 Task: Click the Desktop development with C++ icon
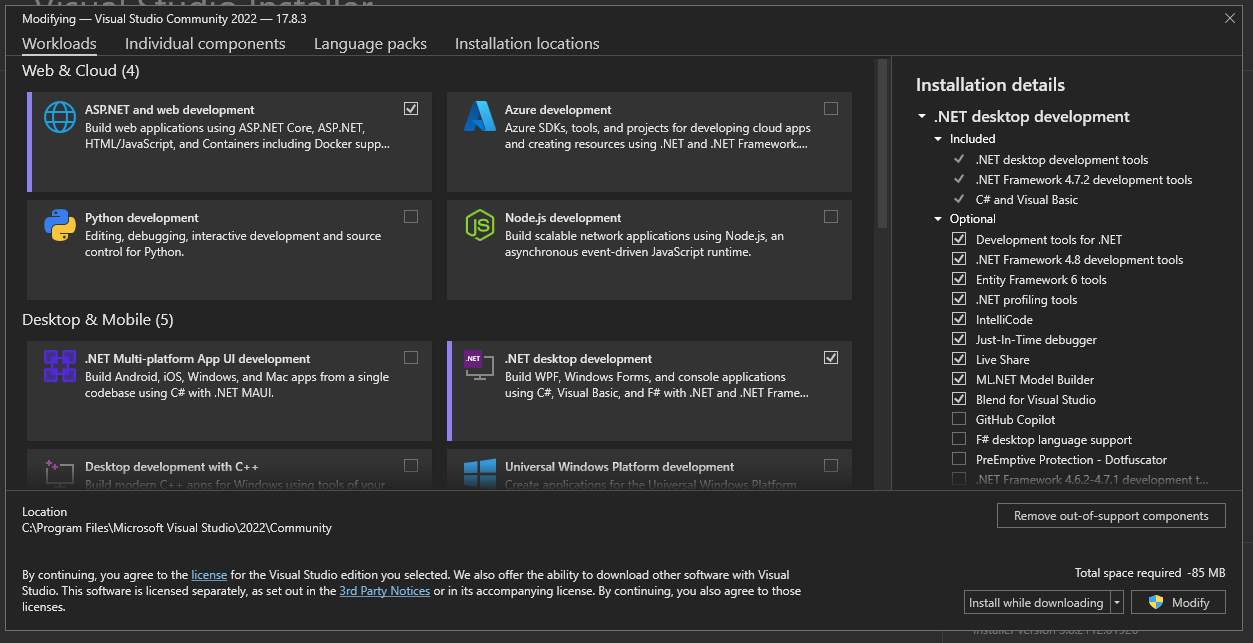(60, 473)
